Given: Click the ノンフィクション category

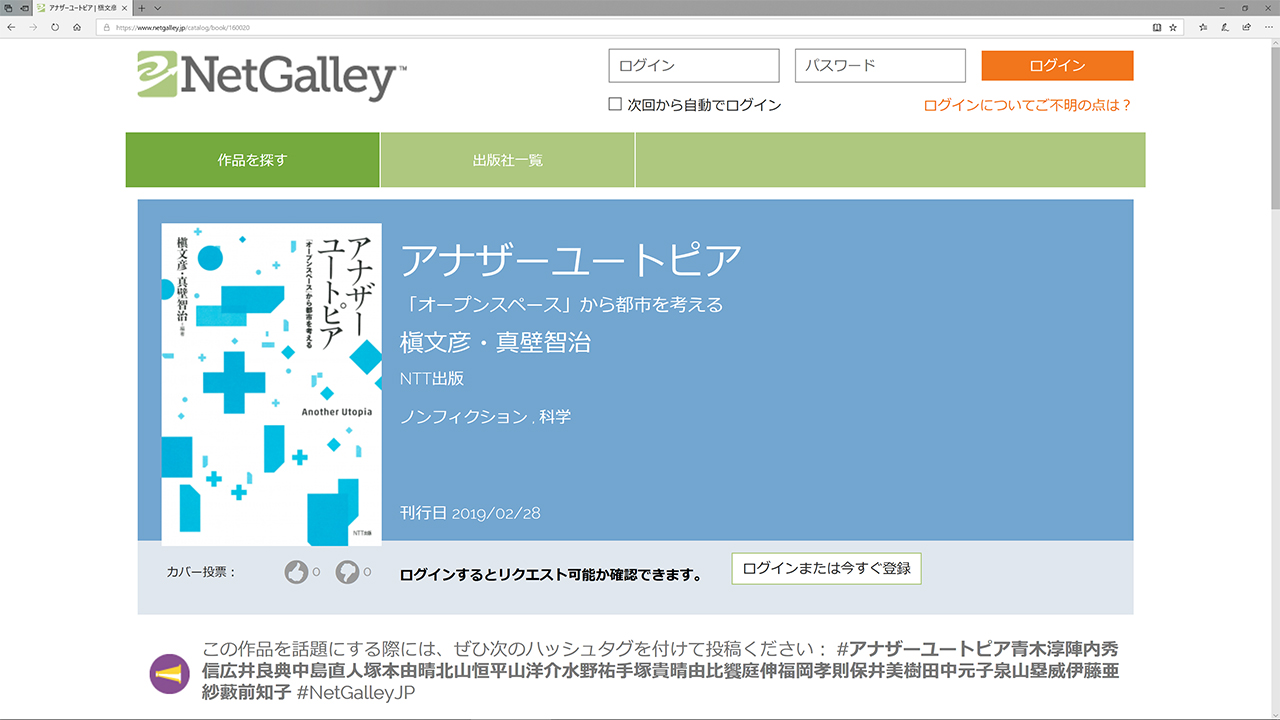Looking at the screenshot, I should point(463,417).
